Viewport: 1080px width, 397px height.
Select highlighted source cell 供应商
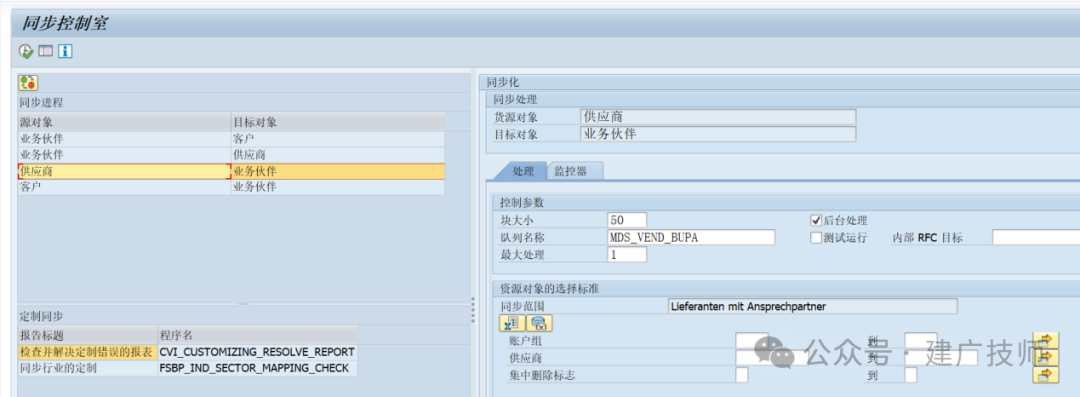pyautogui.click(x=124, y=171)
